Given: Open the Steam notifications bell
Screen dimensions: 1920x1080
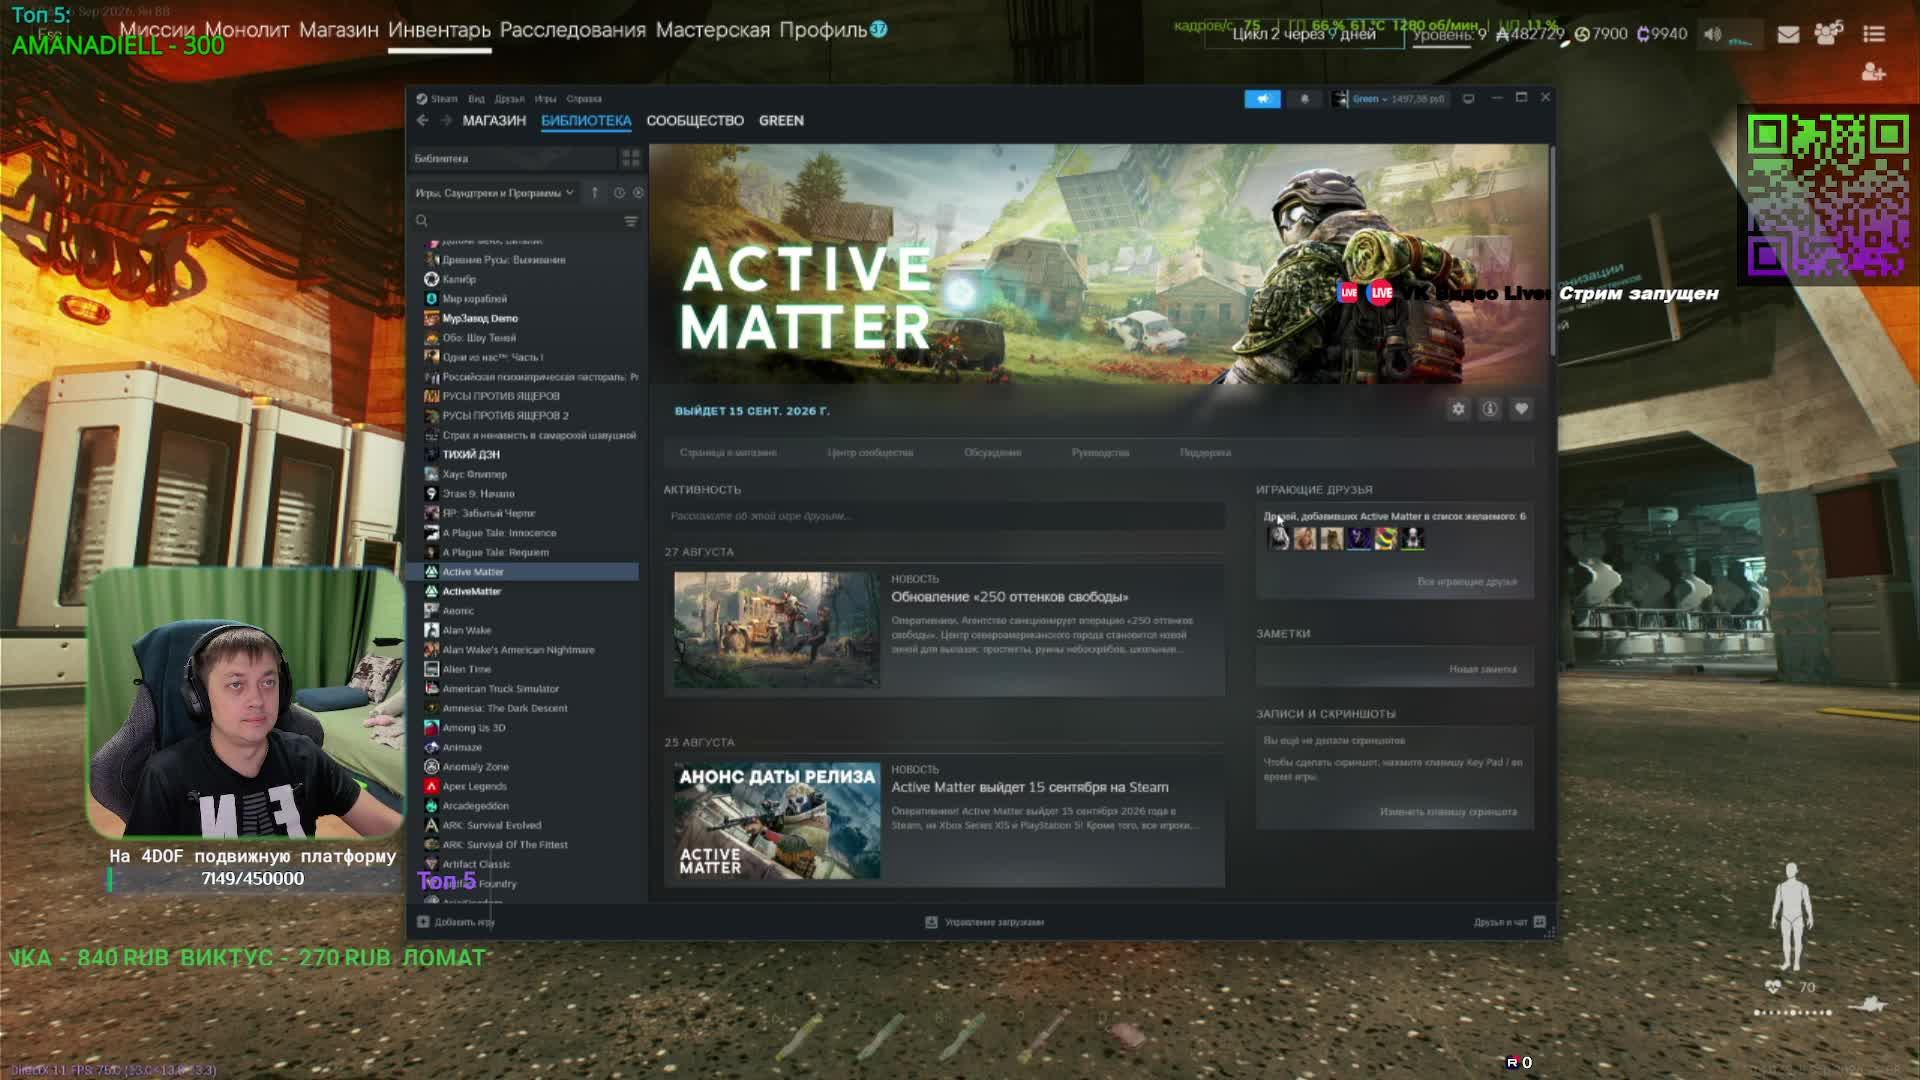Looking at the screenshot, I should [1304, 99].
